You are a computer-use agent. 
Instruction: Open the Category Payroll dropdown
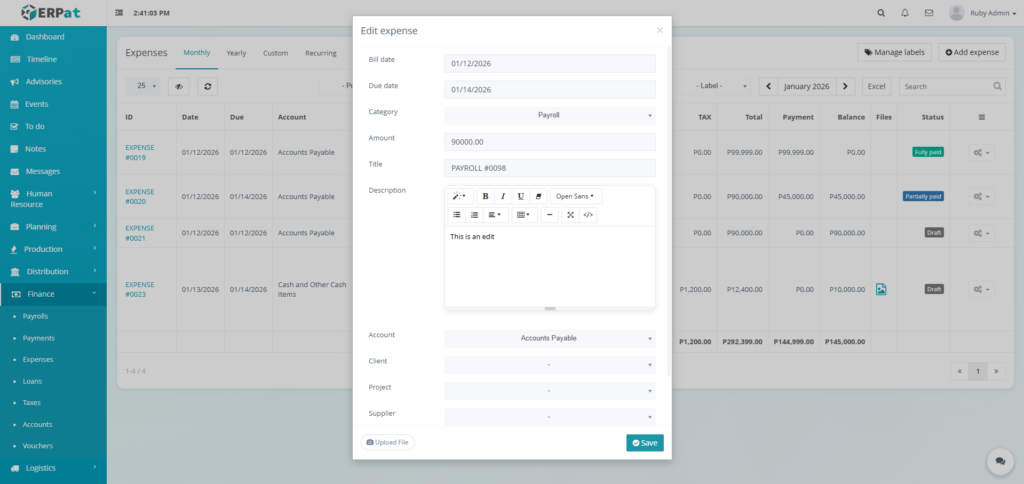pyautogui.click(x=550, y=116)
